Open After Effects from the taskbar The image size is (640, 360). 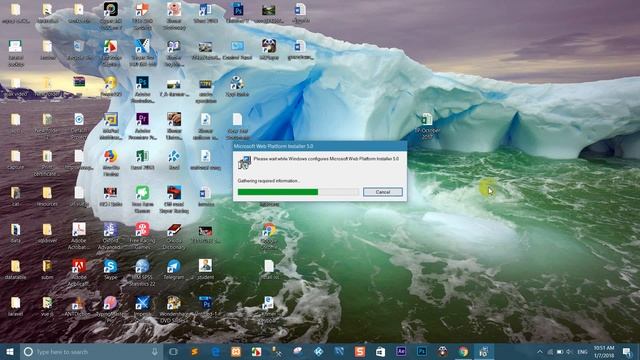click(401, 351)
